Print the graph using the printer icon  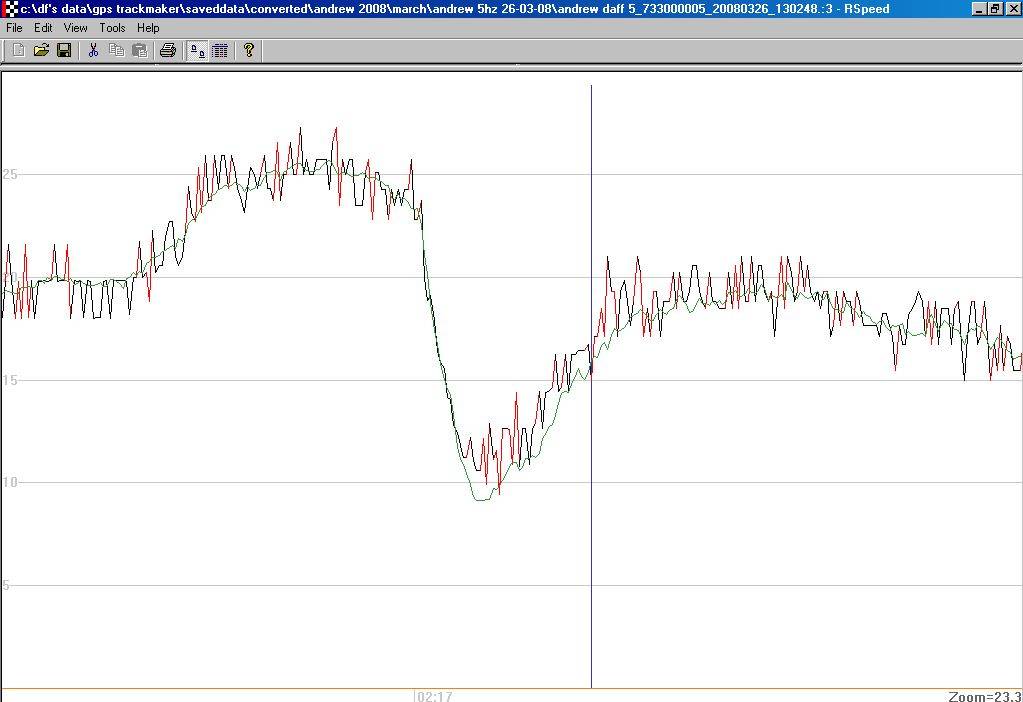168,50
